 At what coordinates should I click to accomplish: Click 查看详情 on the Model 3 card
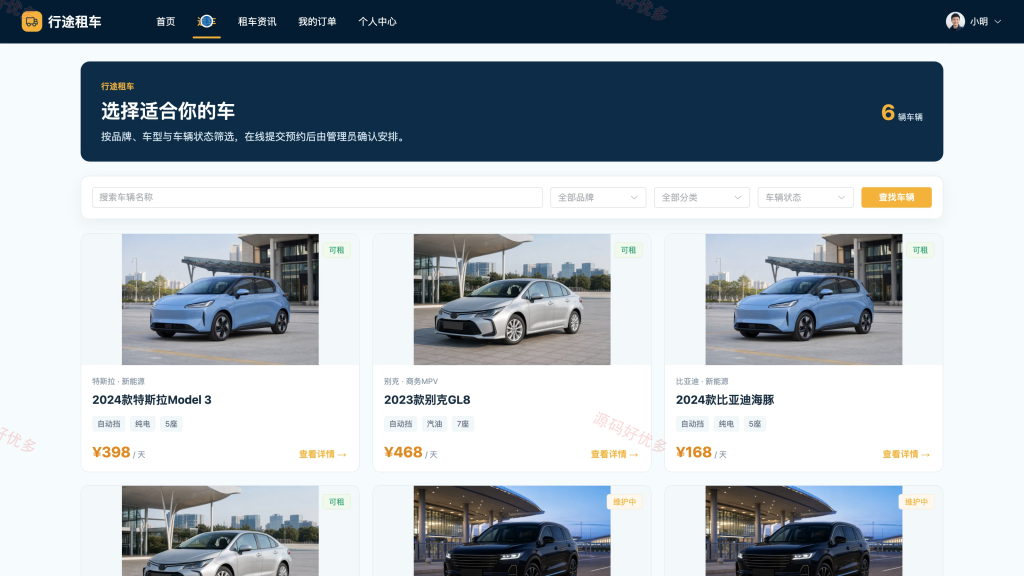click(323, 454)
